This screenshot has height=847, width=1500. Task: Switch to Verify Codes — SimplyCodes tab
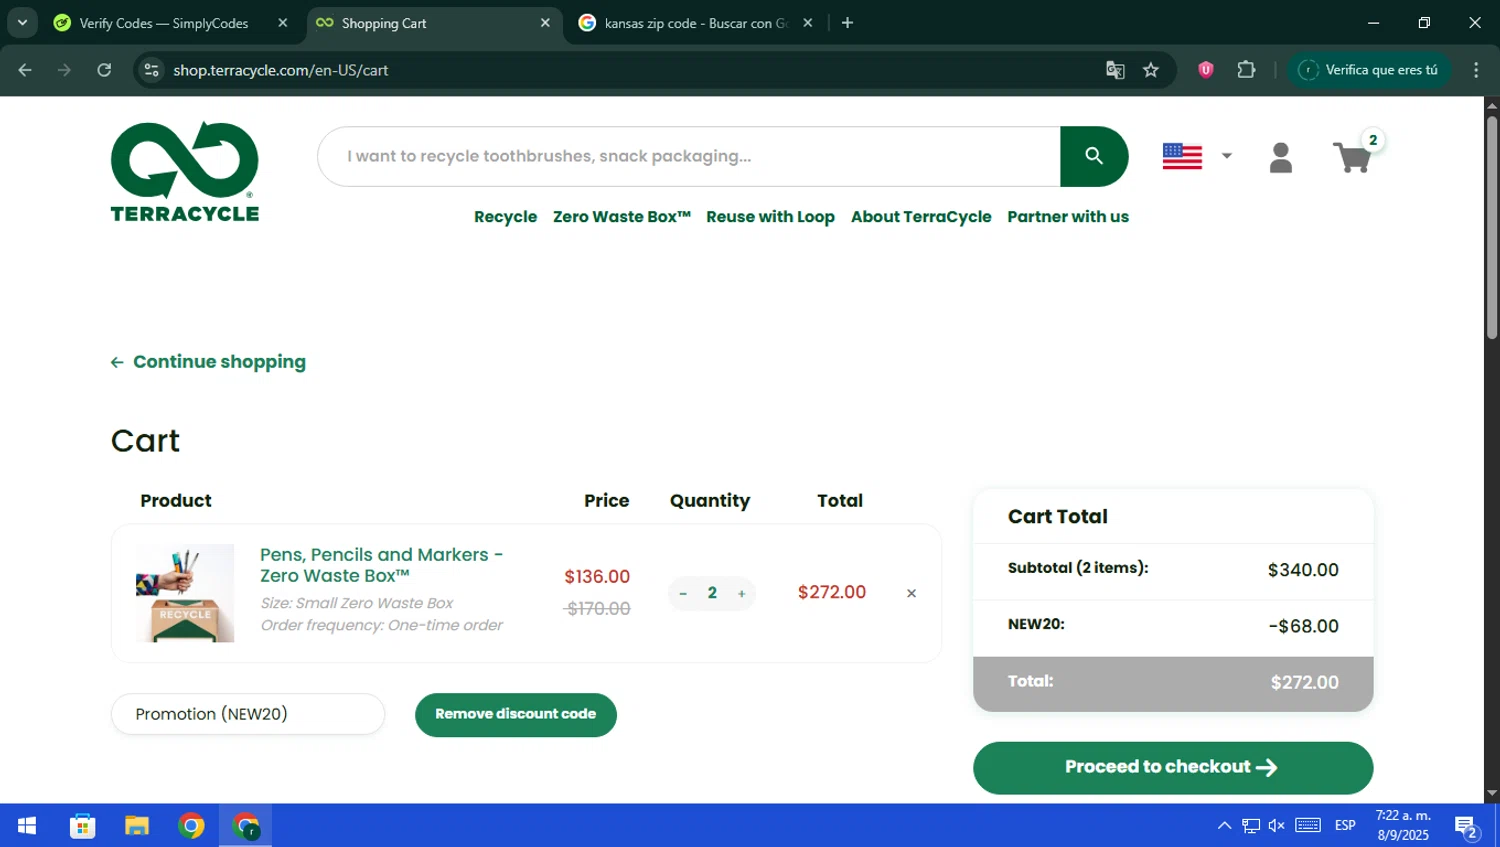coord(163,22)
